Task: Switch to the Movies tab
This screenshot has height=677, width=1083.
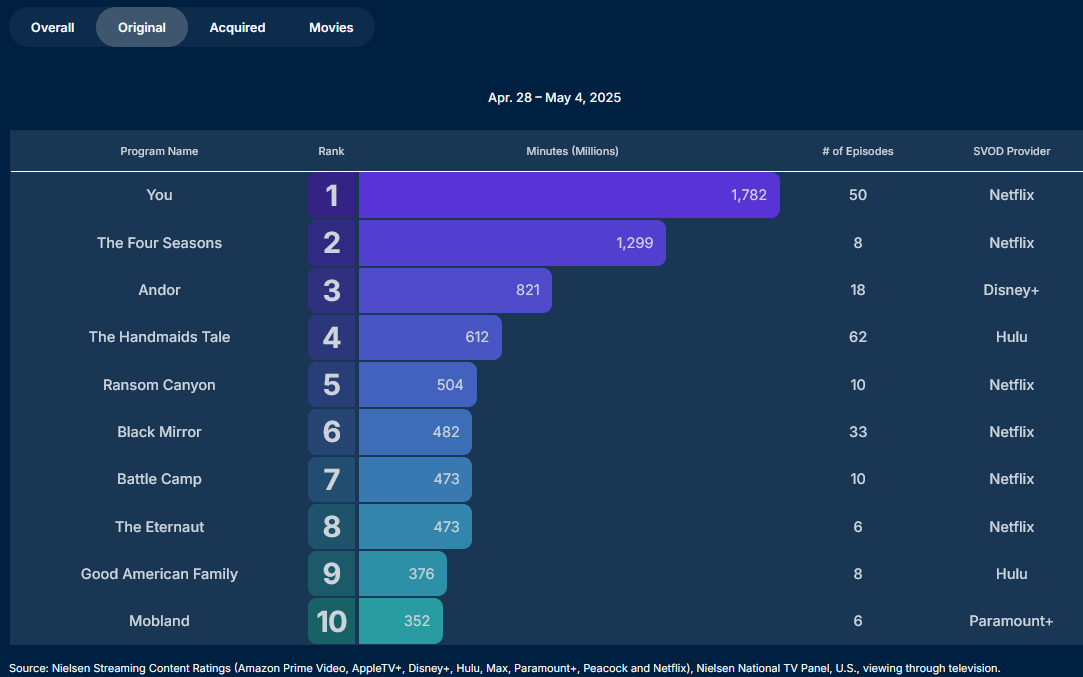Action: click(331, 27)
